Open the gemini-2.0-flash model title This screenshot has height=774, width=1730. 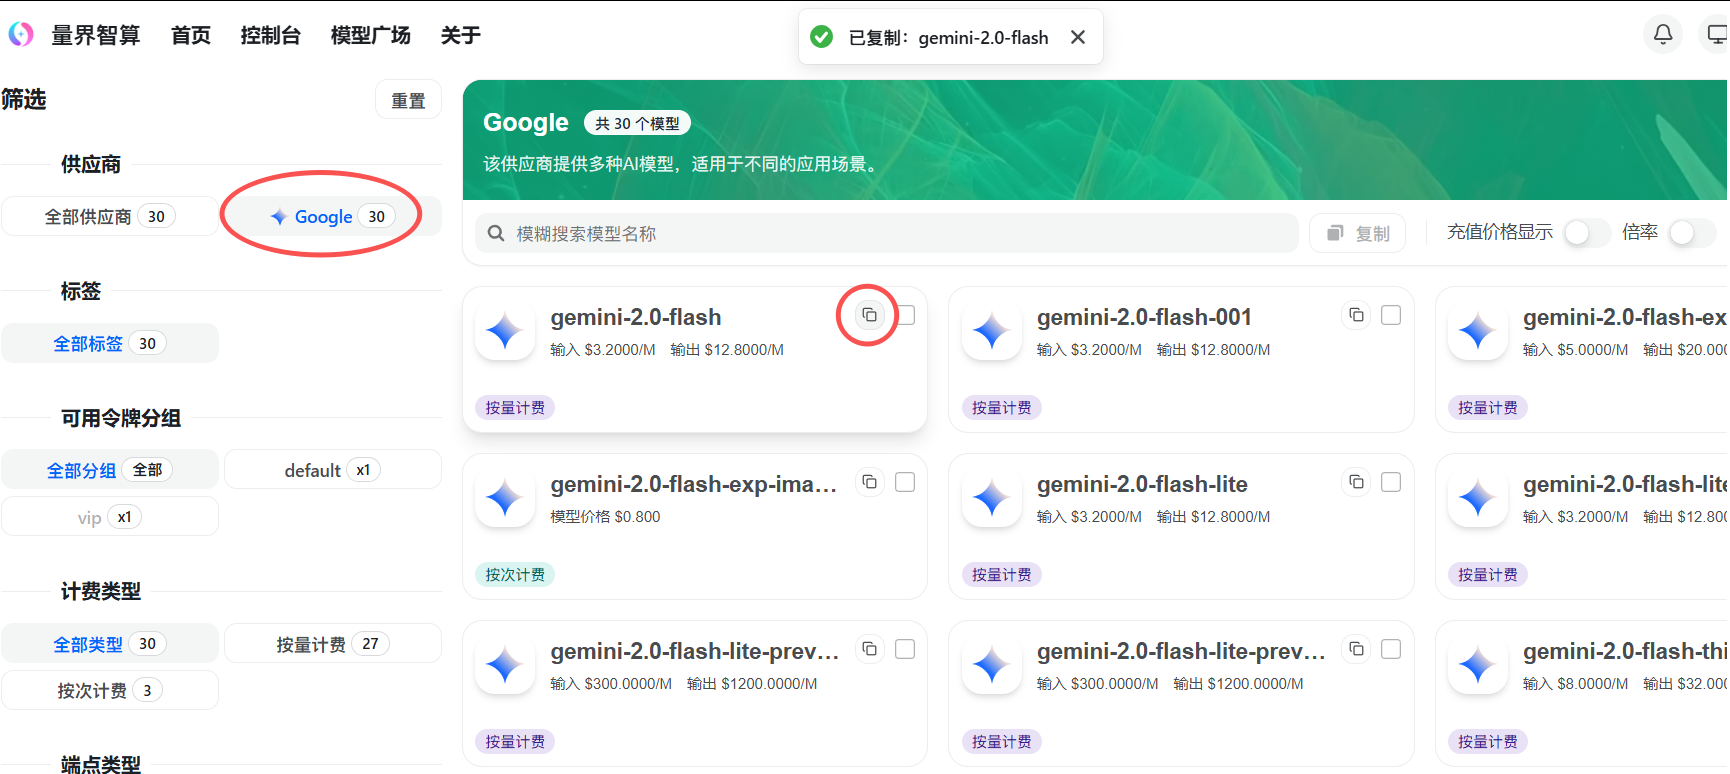(636, 317)
